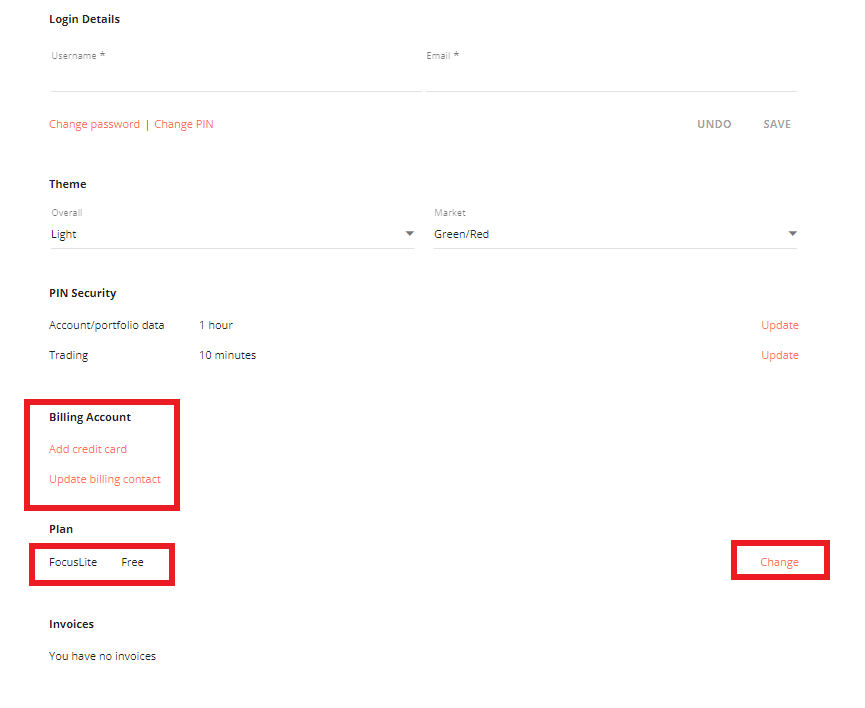The image size is (865, 708).
Task: Click Change link for FocusLite plan
Action: click(x=779, y=562)
